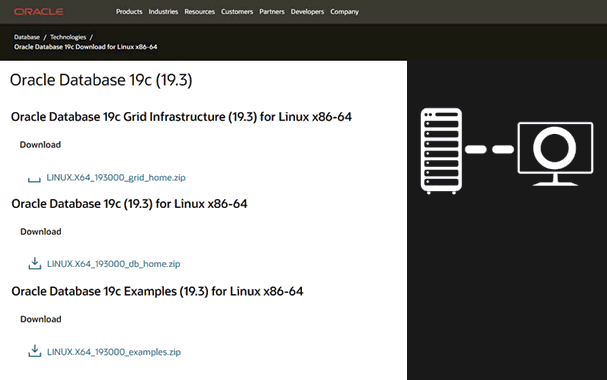This screenshot has width=607, height=380.
Task: Open the Partners menu
Action: [272, 12]
